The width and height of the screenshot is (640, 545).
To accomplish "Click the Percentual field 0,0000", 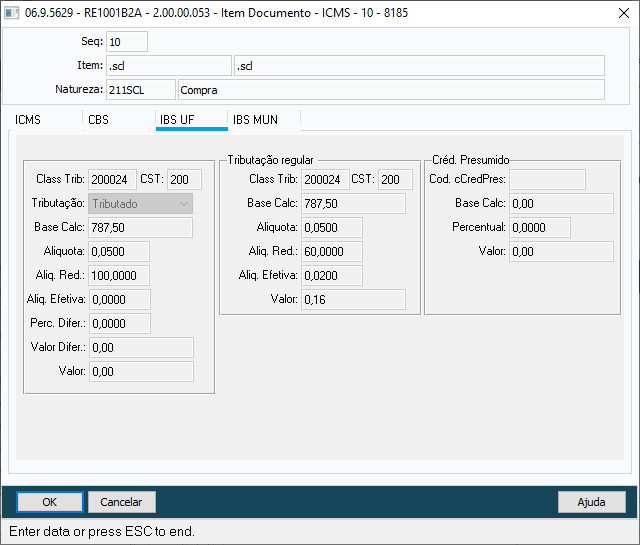I will coord(540,227).
